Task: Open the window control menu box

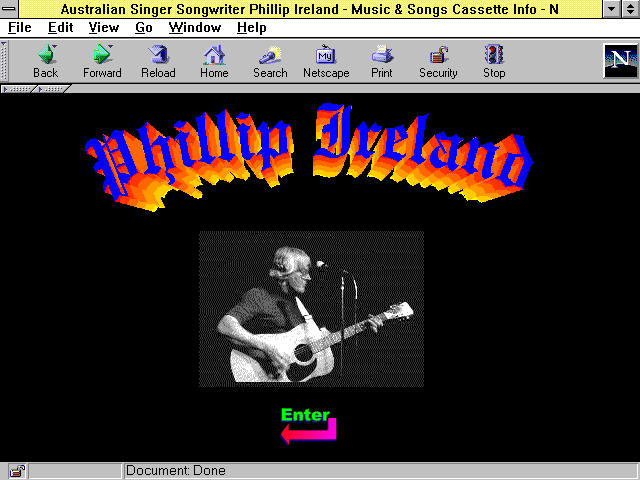Action: click(x=10, y=8)
